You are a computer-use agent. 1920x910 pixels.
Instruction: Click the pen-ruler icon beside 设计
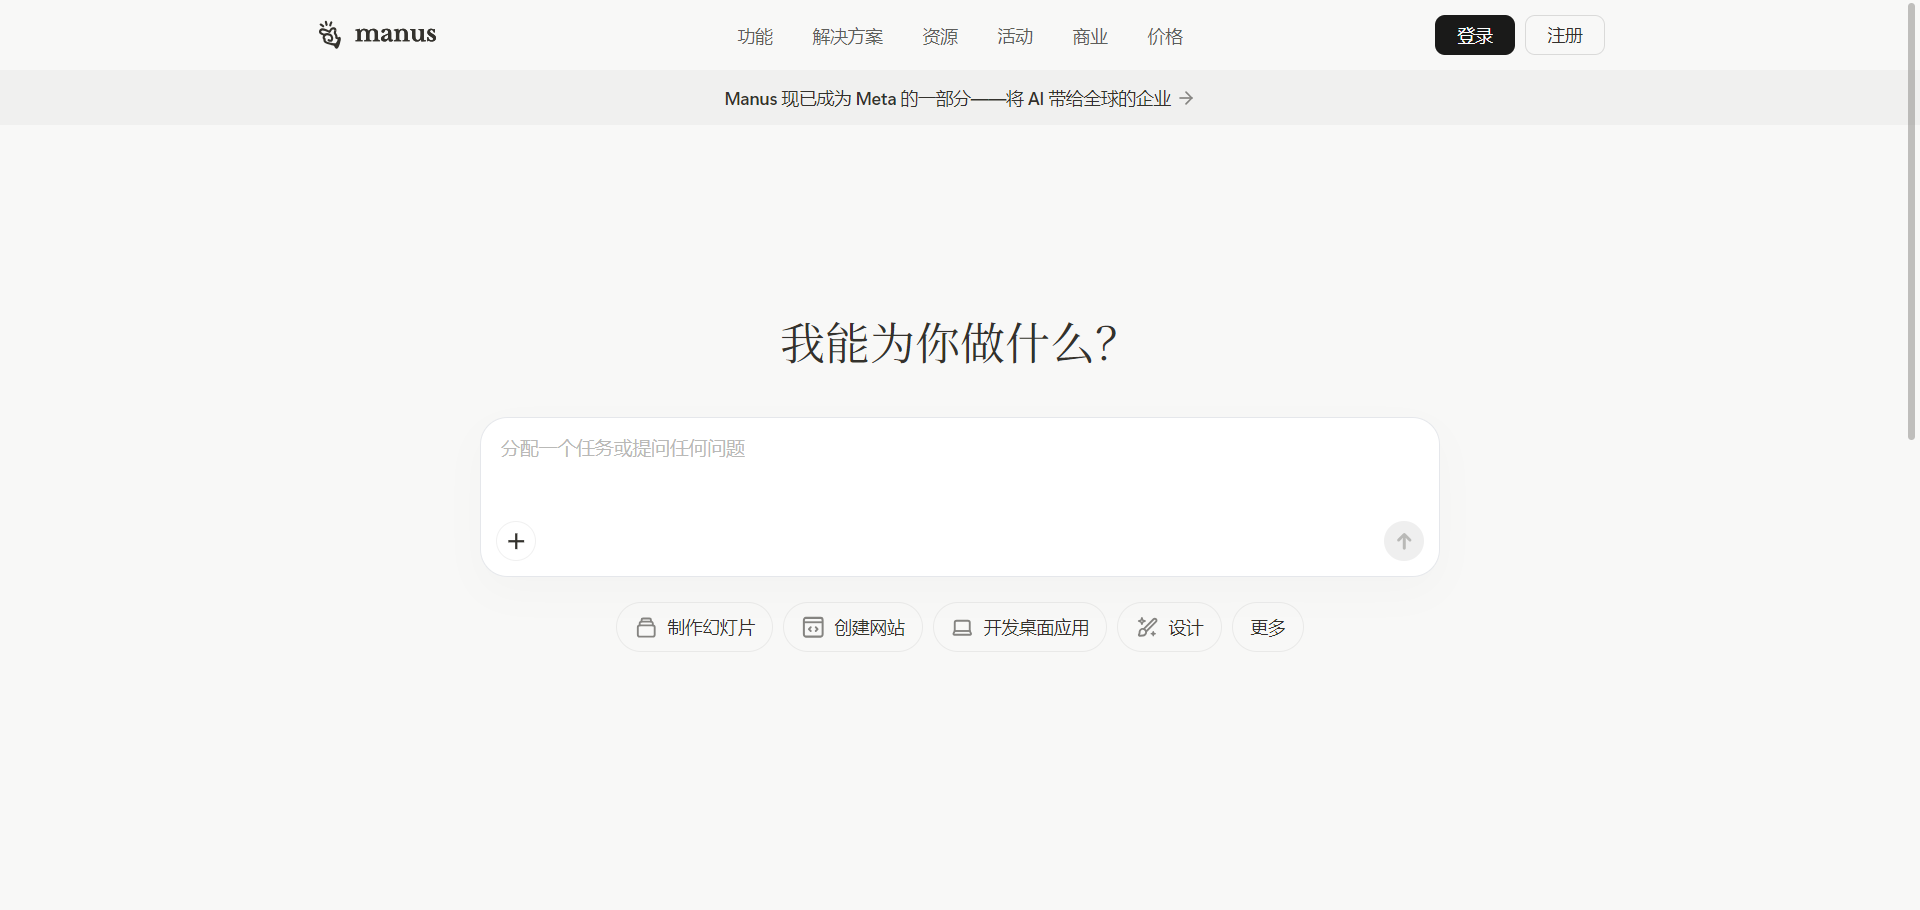pyautogui.click(x=1147, y=627)
